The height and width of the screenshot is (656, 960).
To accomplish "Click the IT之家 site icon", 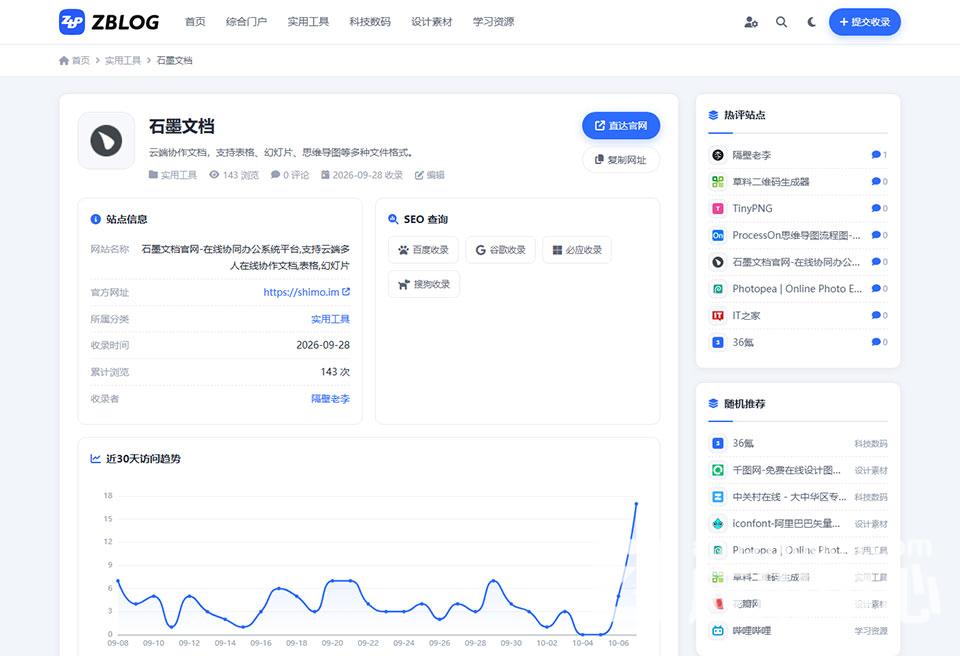I will click(718, 315).
